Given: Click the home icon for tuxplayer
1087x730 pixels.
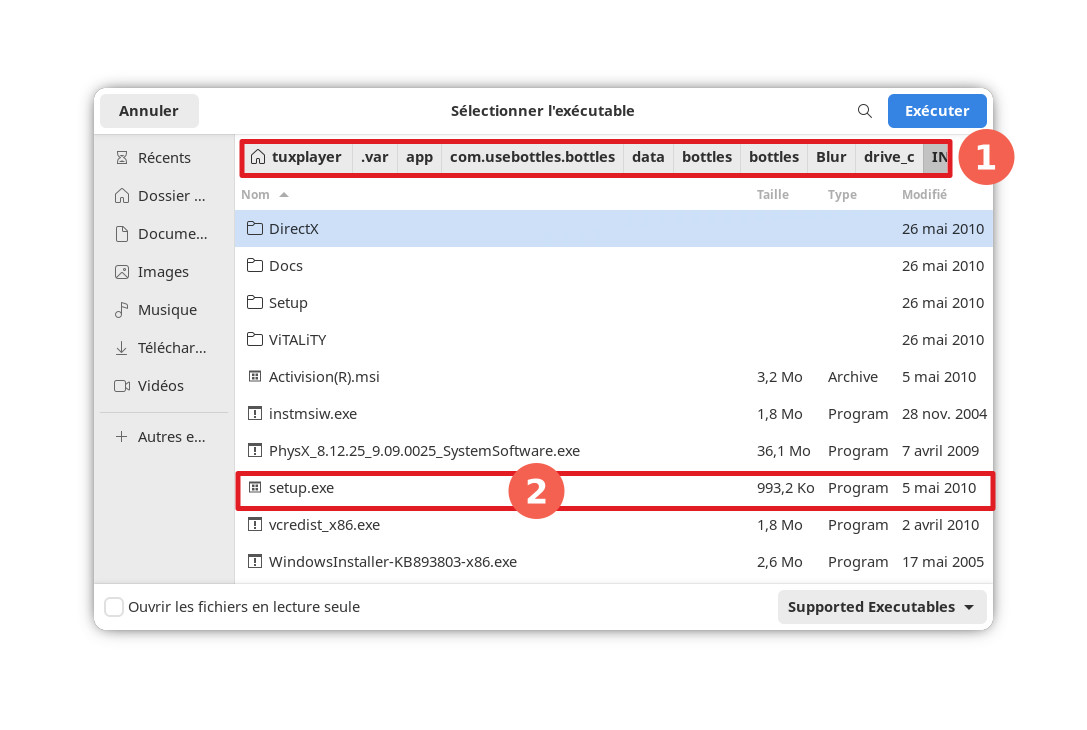Looking at the screenshot, I should [x=259, y=157].
